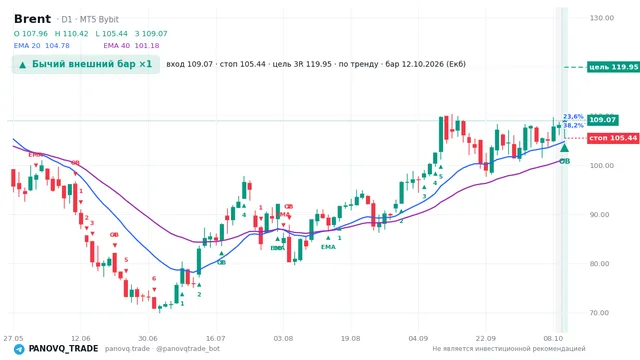Screen dimensions: 640x360
Task: Click the вход 109.07 signal description line
Action: point(316,64)
